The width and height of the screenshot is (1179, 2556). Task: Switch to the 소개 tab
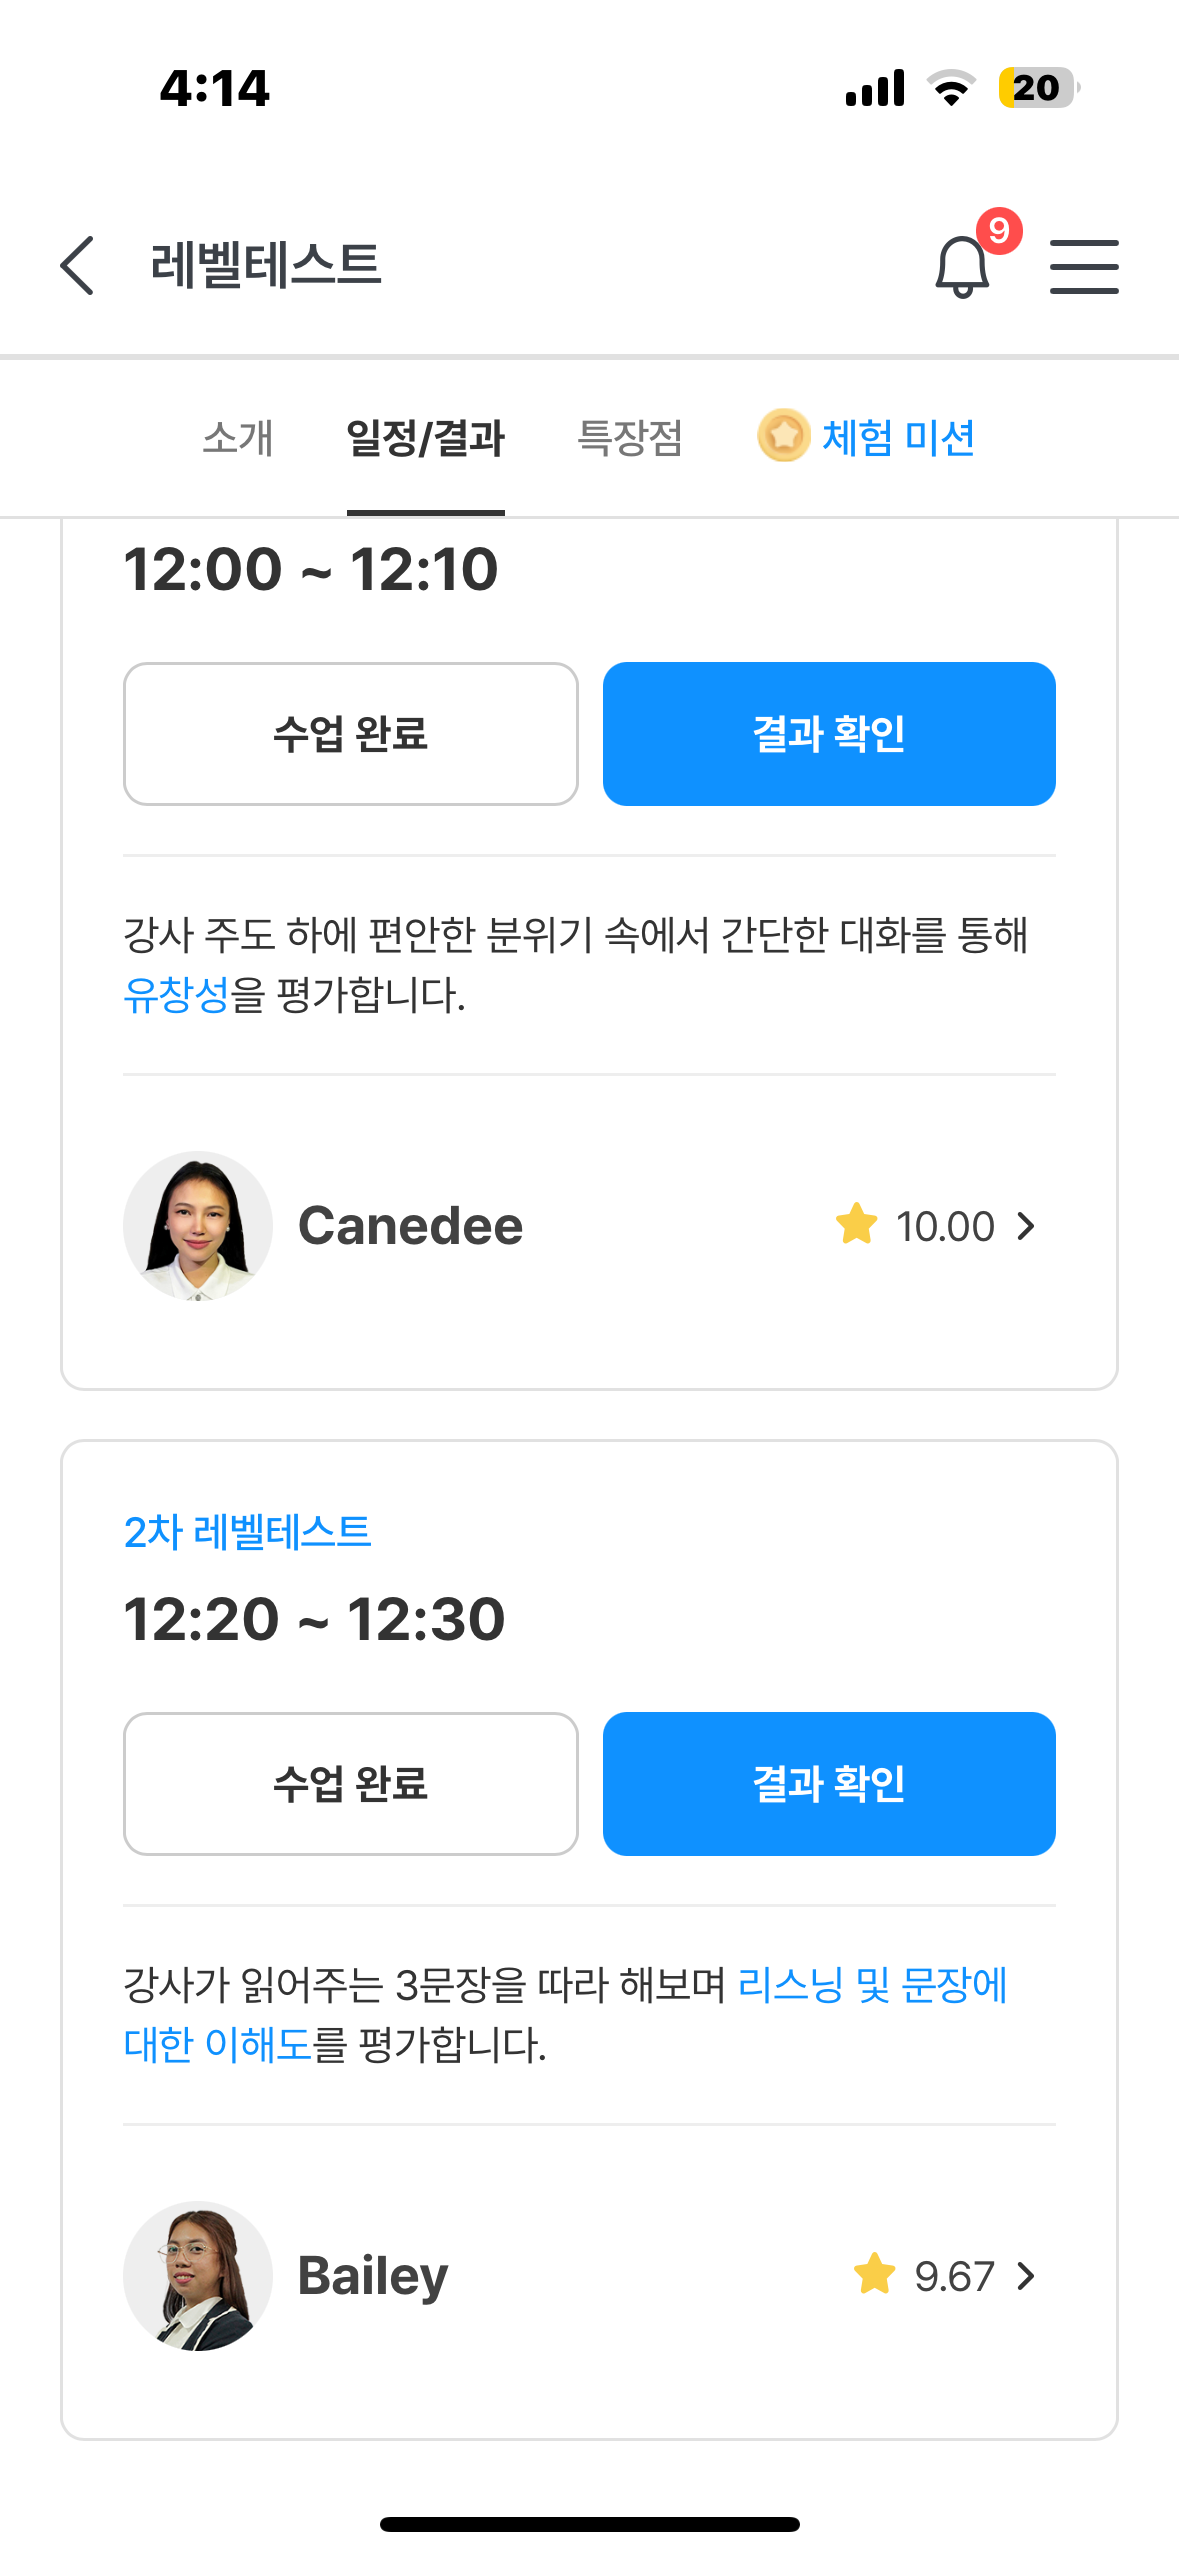point(237,438)
